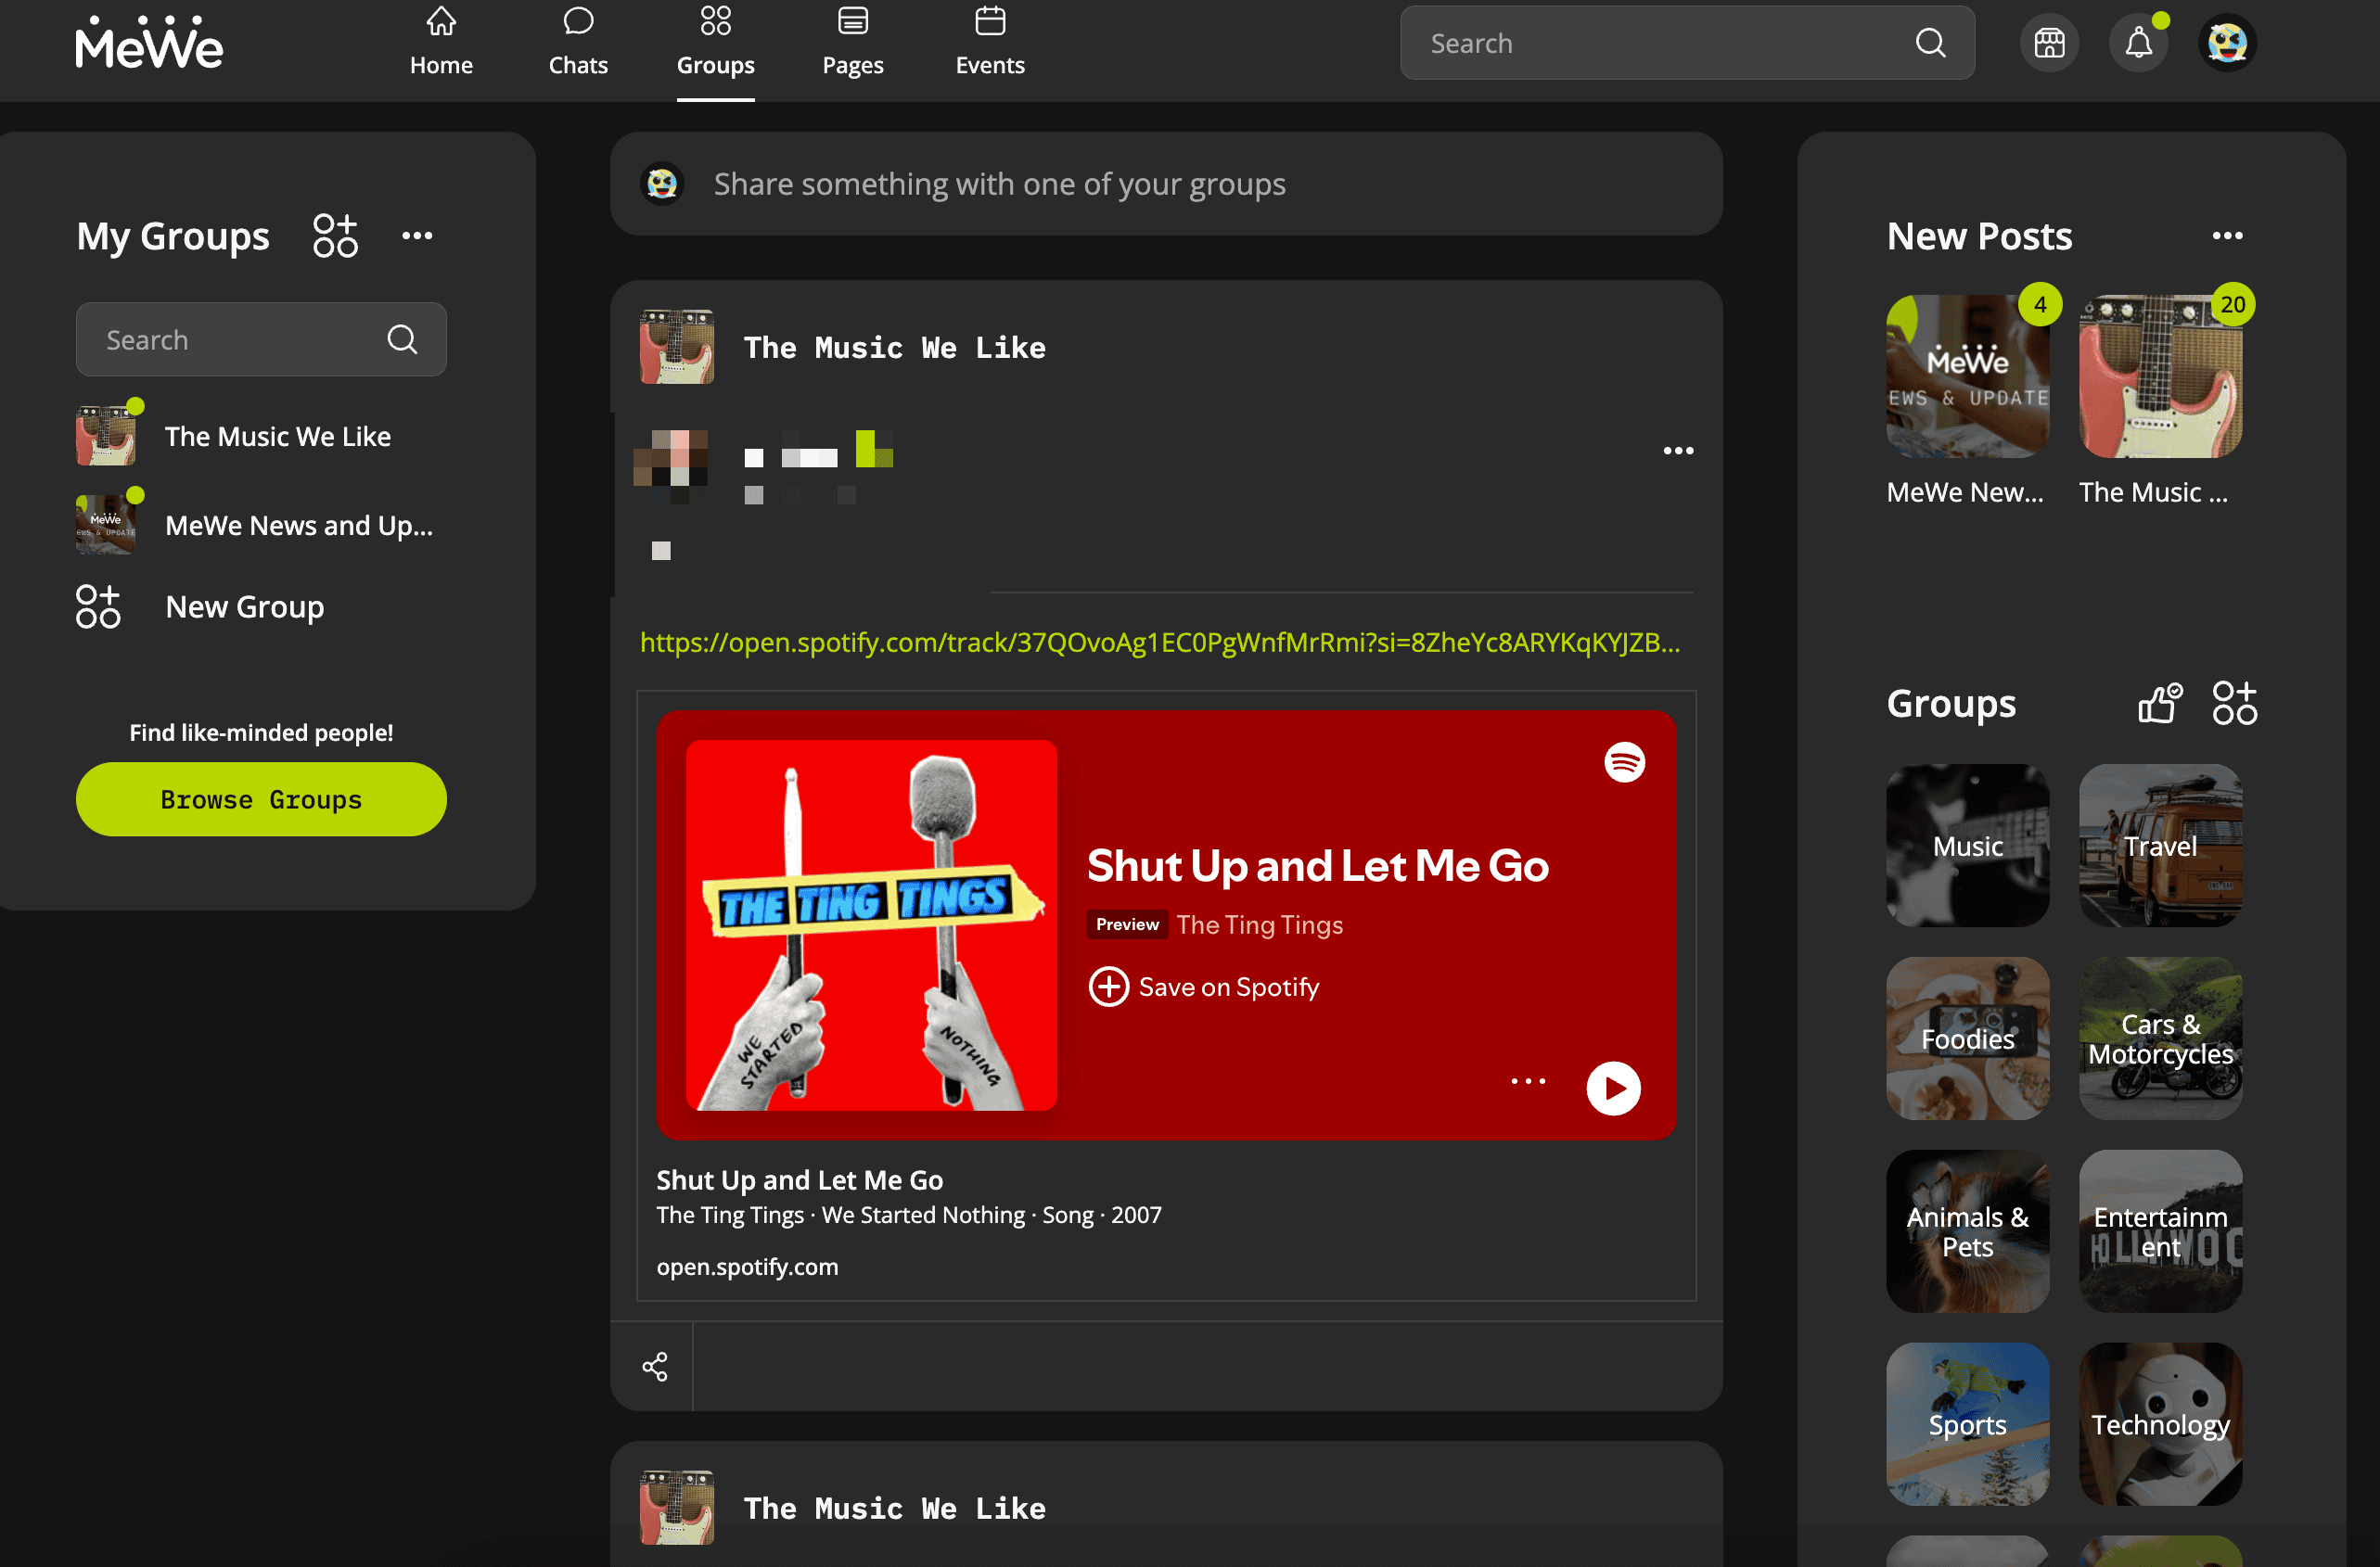
Task: Click the magnifier icon in top search bar
Action: click(x=1930, y=43)
